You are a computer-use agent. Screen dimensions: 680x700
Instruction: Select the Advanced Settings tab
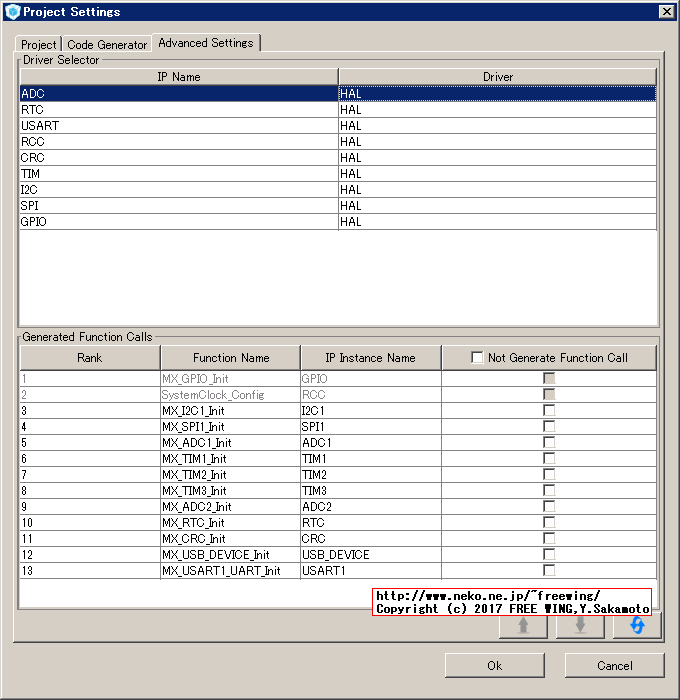pyautogui.click(x=206, y=43)
